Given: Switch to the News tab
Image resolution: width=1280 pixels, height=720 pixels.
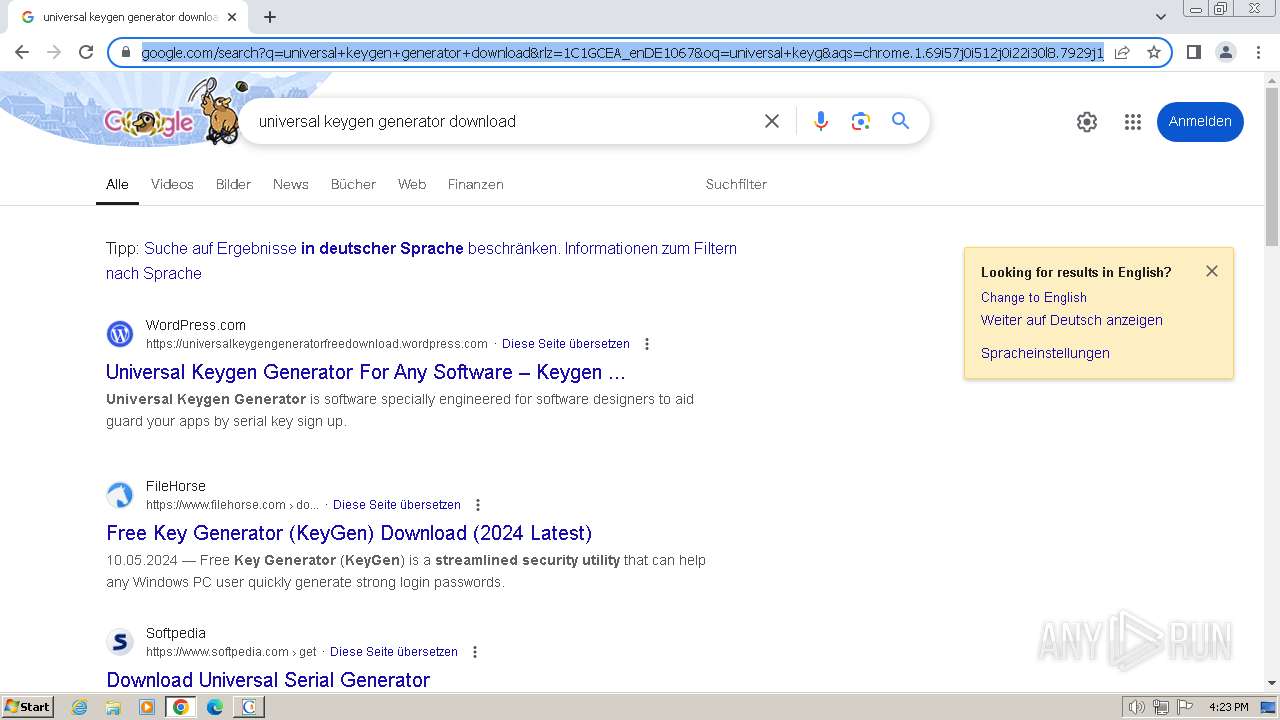Looking at the screenshot, I should click(291, 184).
